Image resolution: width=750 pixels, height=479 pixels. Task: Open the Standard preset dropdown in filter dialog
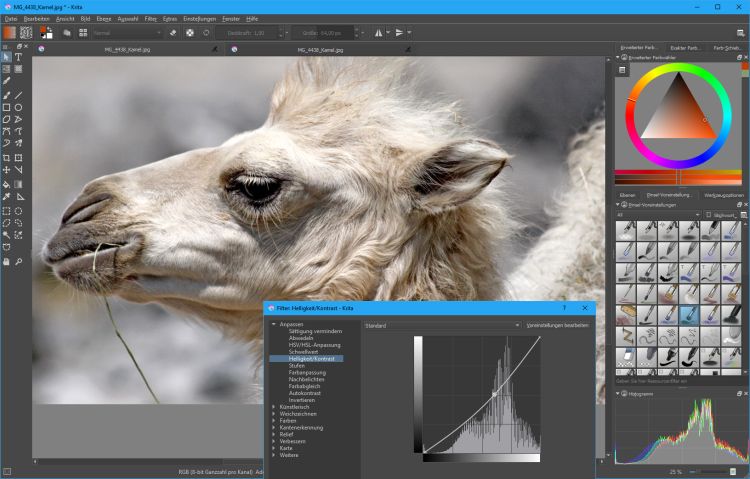[440, 325]
